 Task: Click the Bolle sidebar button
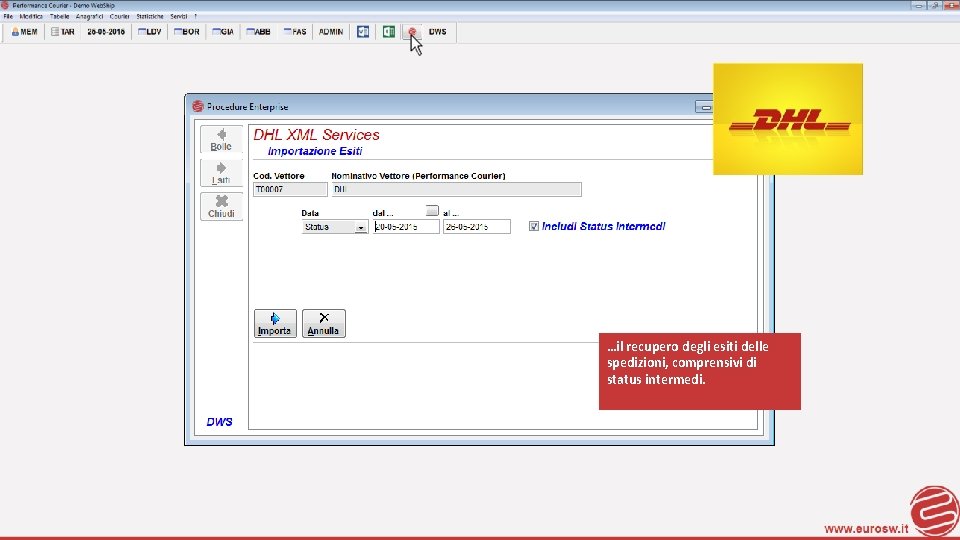pyautogui.click(x=221, y=140)
